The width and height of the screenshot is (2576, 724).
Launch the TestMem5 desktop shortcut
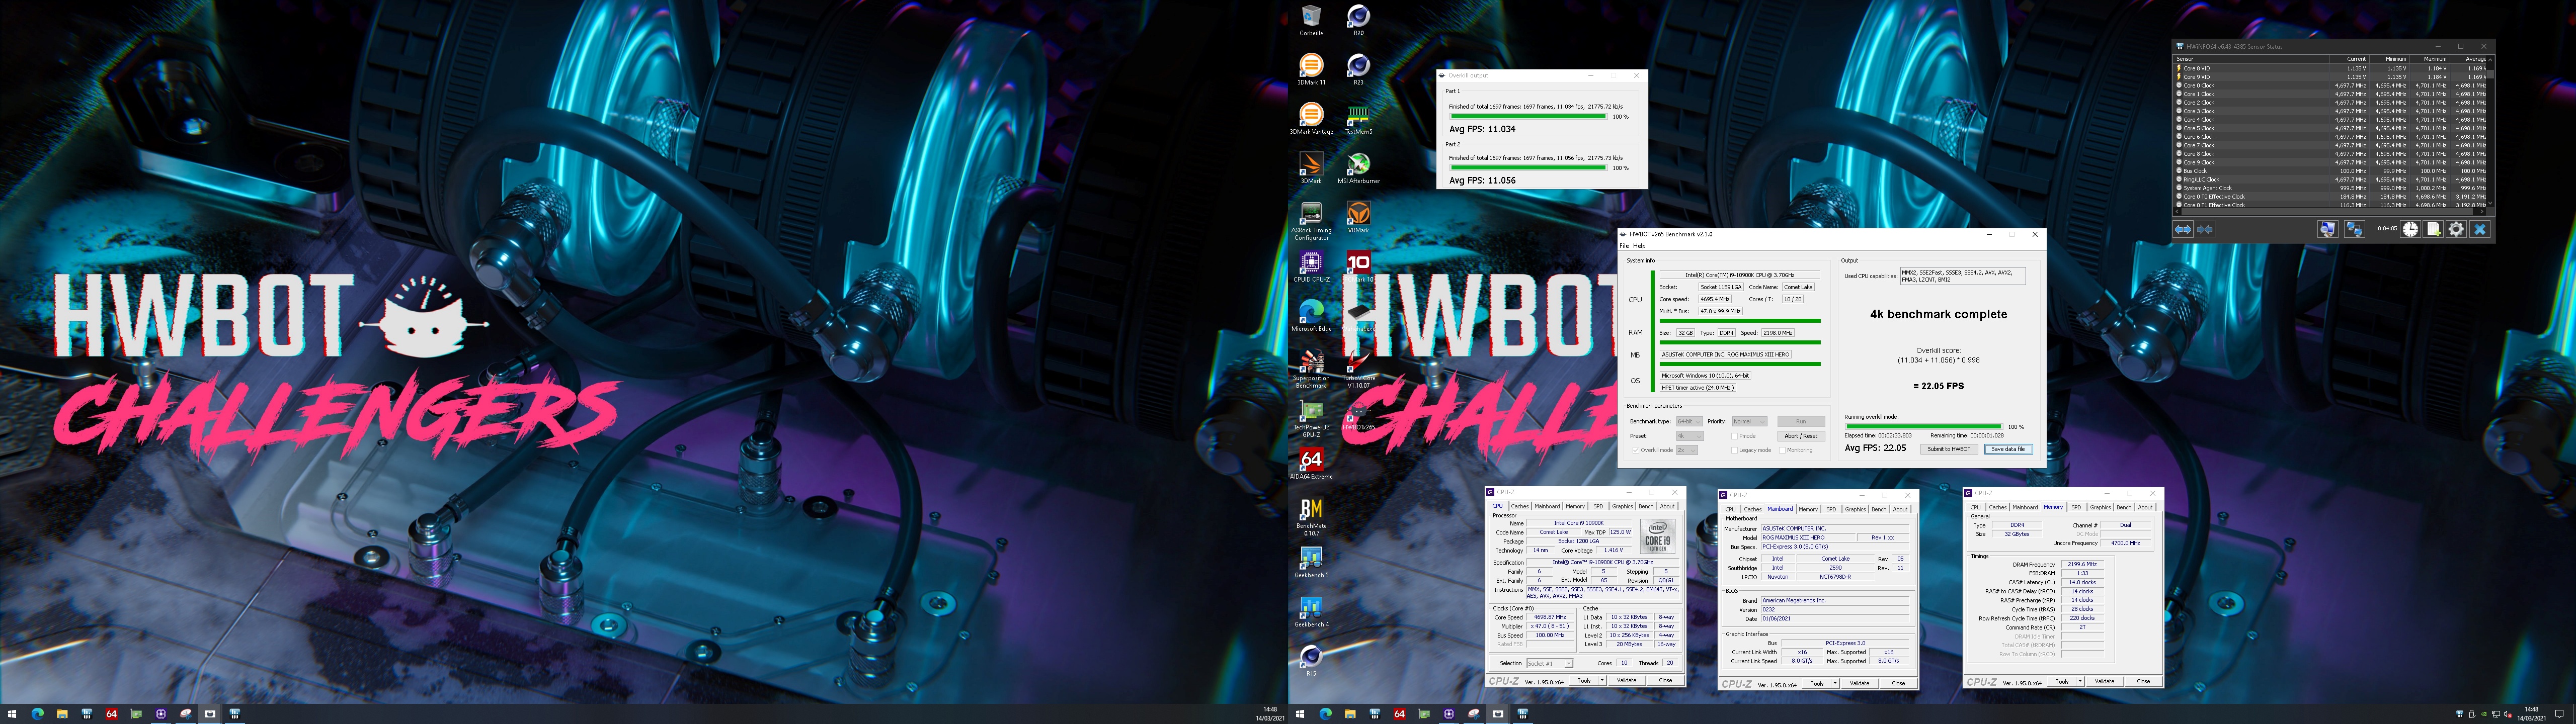1358,118
